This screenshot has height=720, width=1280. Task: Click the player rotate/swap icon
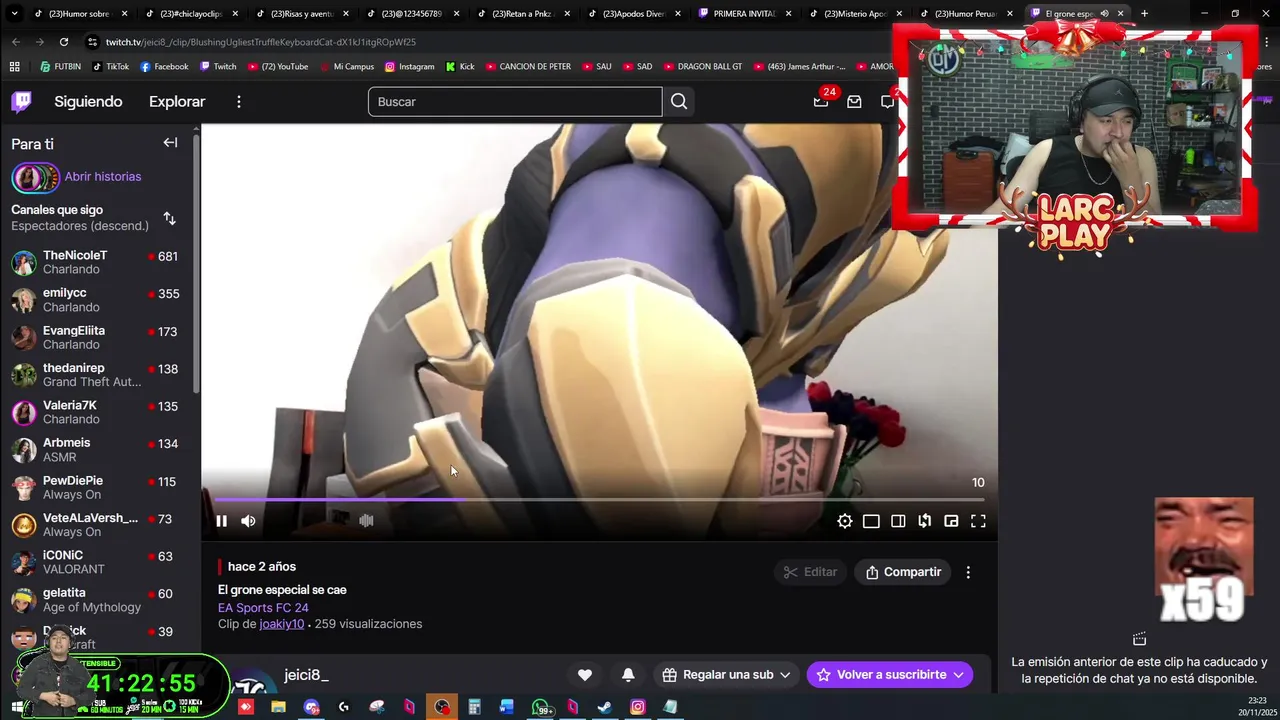click(925, 521)
